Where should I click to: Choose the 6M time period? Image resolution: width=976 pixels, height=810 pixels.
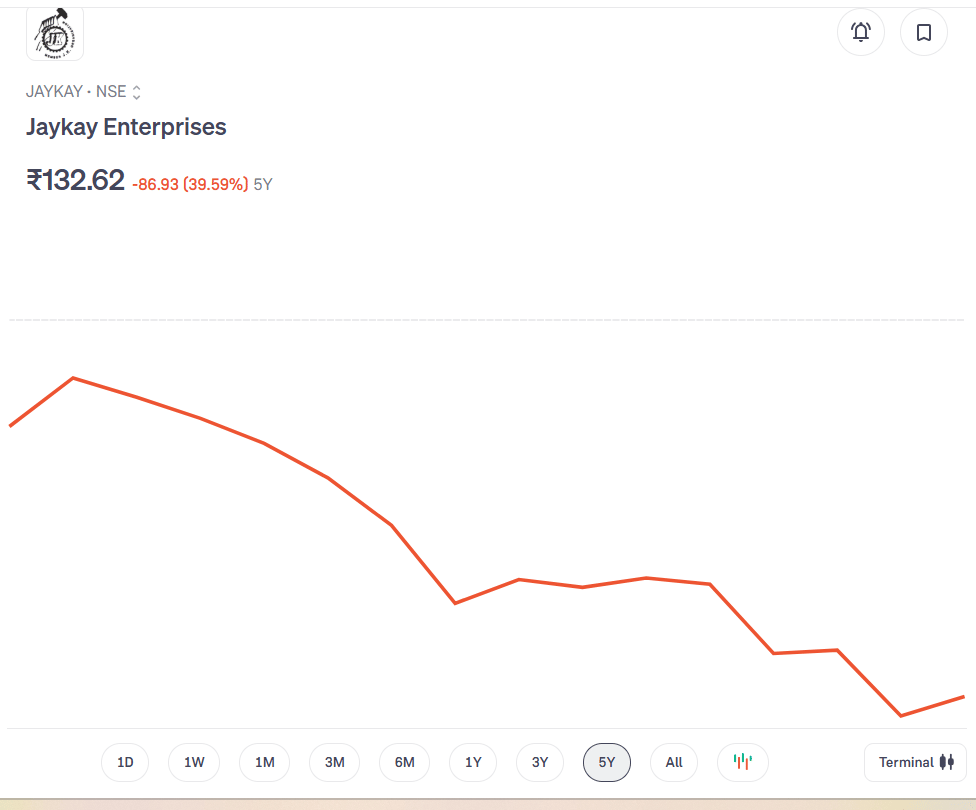(x=404, y=762)
